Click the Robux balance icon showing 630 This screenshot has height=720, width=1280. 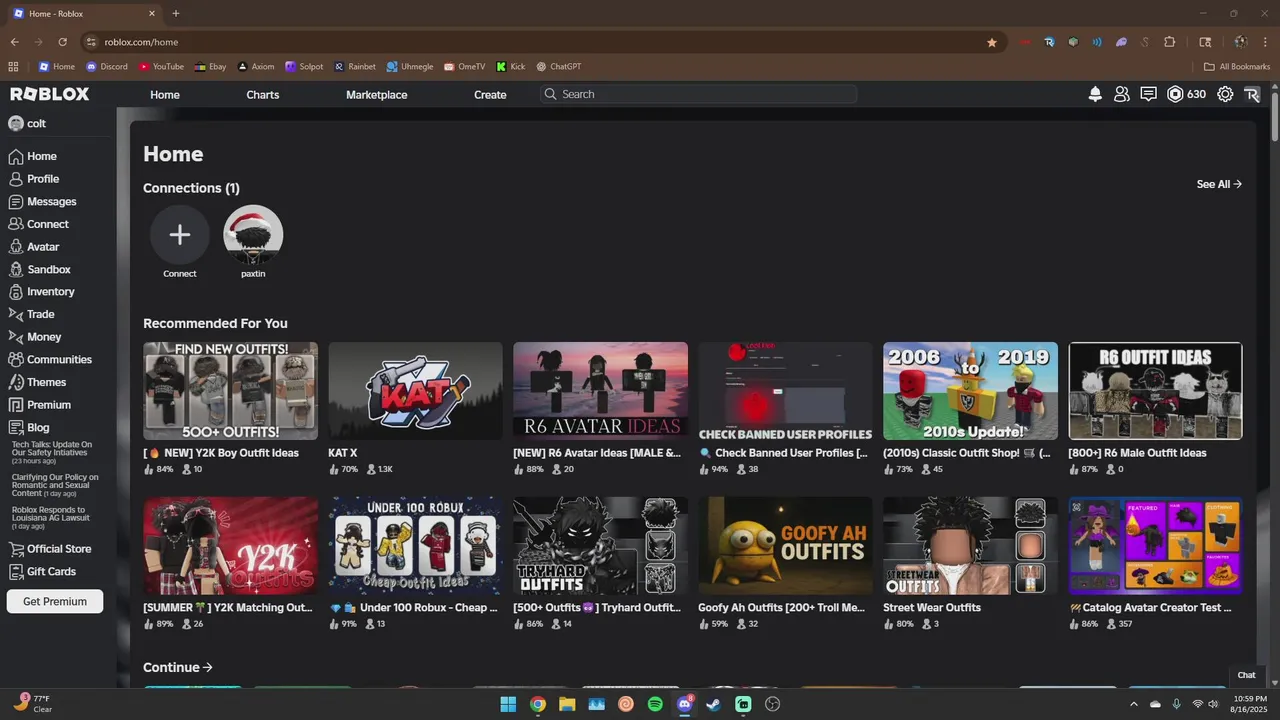(x=1175, y=94)
